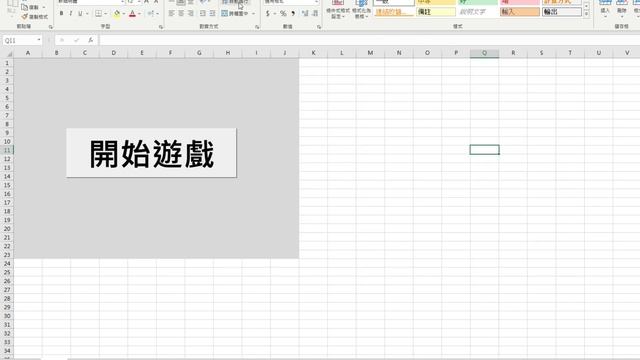Image resolution: width=640 pixels, height=360 pixels.
Task: Align cell text to the left
Action: pos(171,13)
